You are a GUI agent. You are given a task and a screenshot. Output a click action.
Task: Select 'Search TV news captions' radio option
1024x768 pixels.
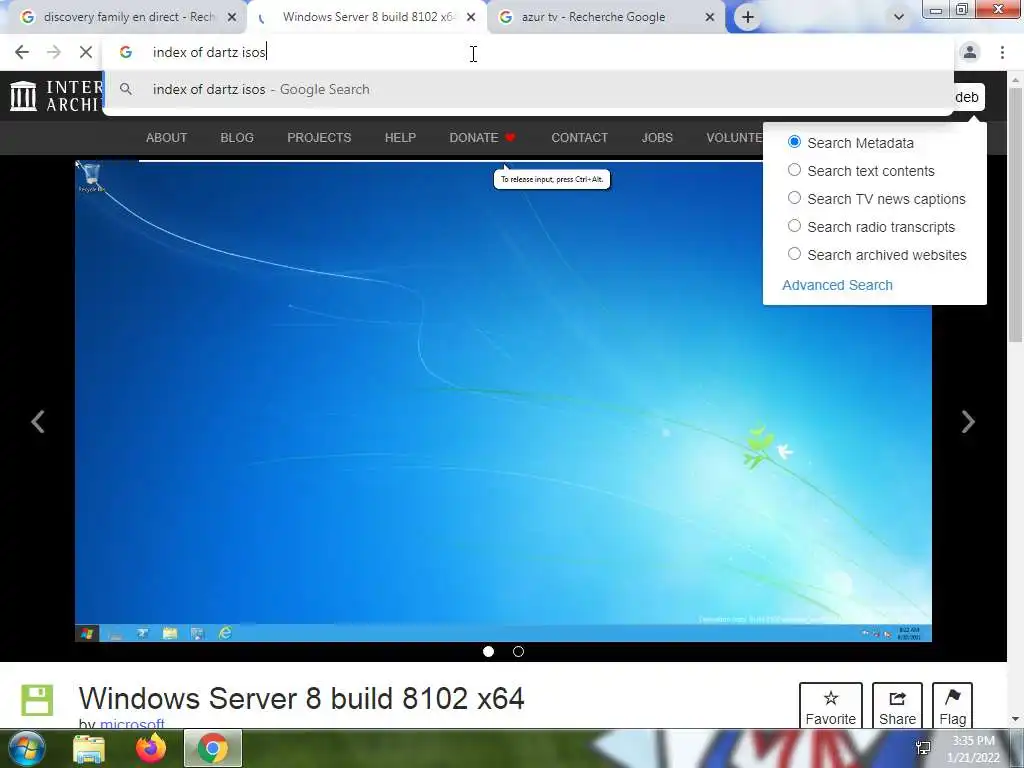[x=794, y=198]
